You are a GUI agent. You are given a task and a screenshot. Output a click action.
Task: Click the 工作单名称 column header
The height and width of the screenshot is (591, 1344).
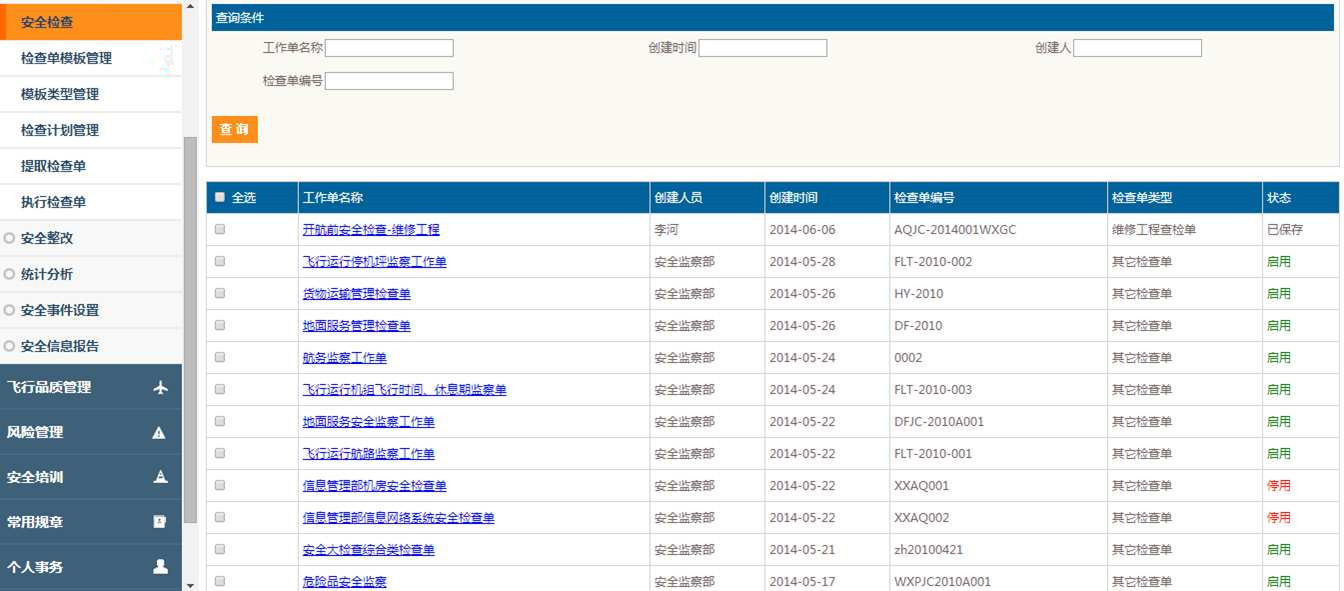[474, 198]
